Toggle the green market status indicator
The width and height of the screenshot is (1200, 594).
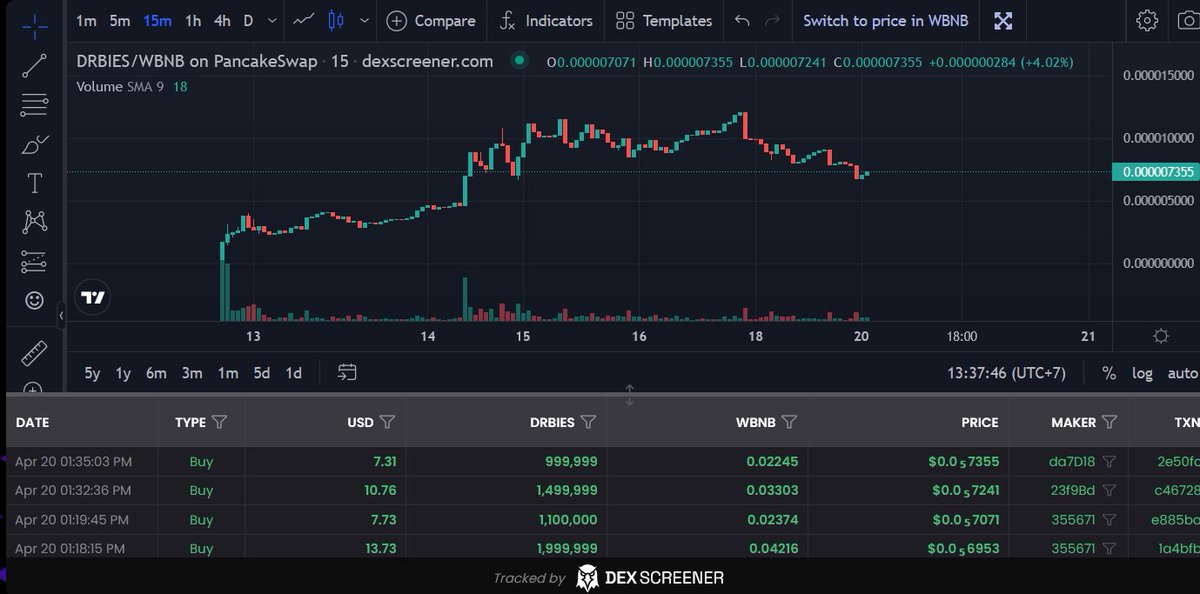tap(518, 61)
